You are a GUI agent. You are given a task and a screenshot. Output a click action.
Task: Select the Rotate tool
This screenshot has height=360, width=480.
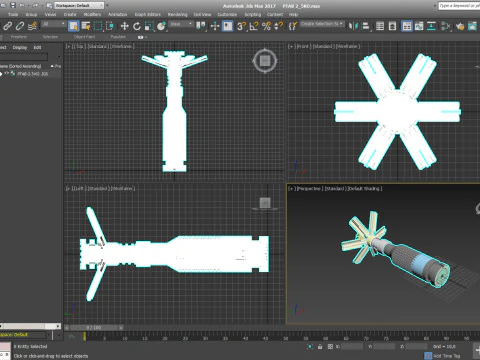point(137,26)
